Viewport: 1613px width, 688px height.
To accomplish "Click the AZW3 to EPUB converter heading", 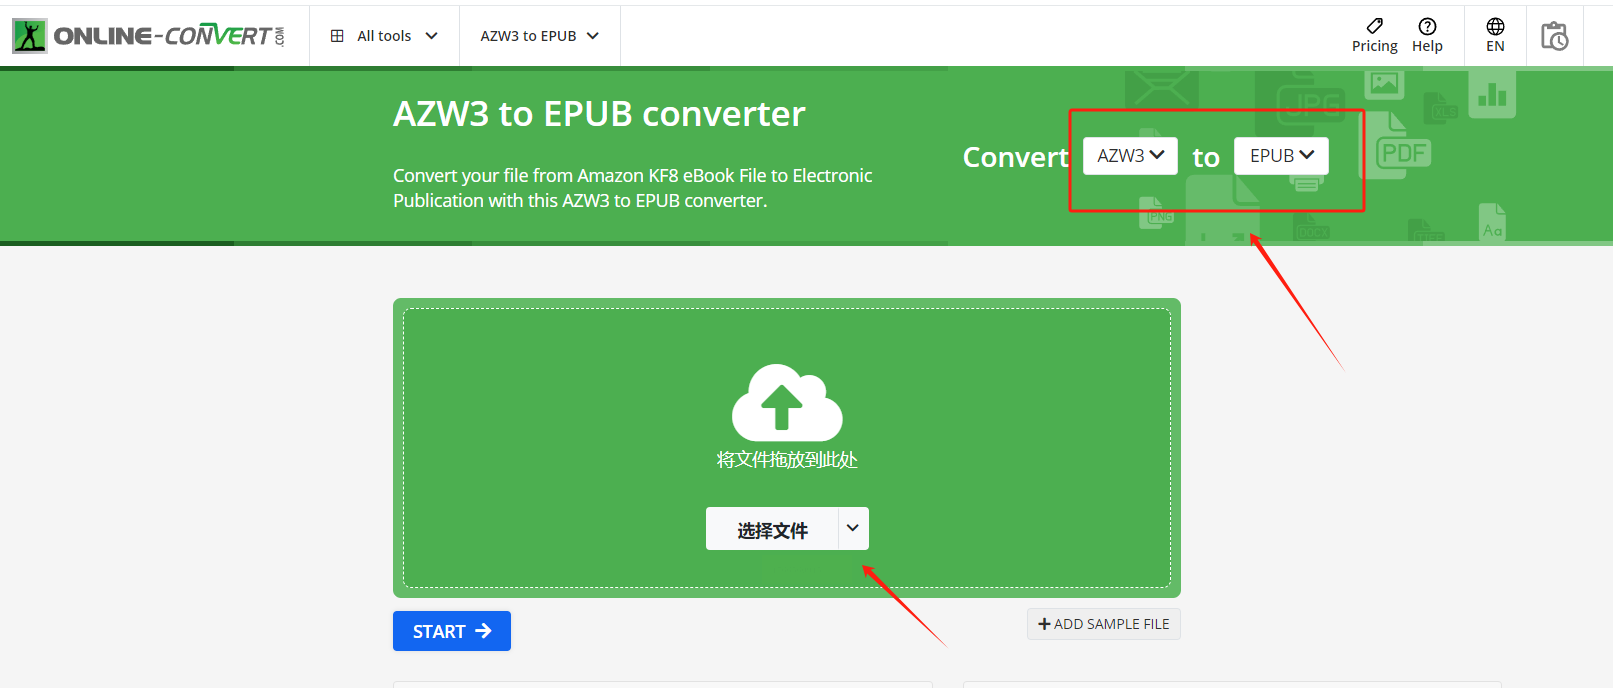I will 599,114.
